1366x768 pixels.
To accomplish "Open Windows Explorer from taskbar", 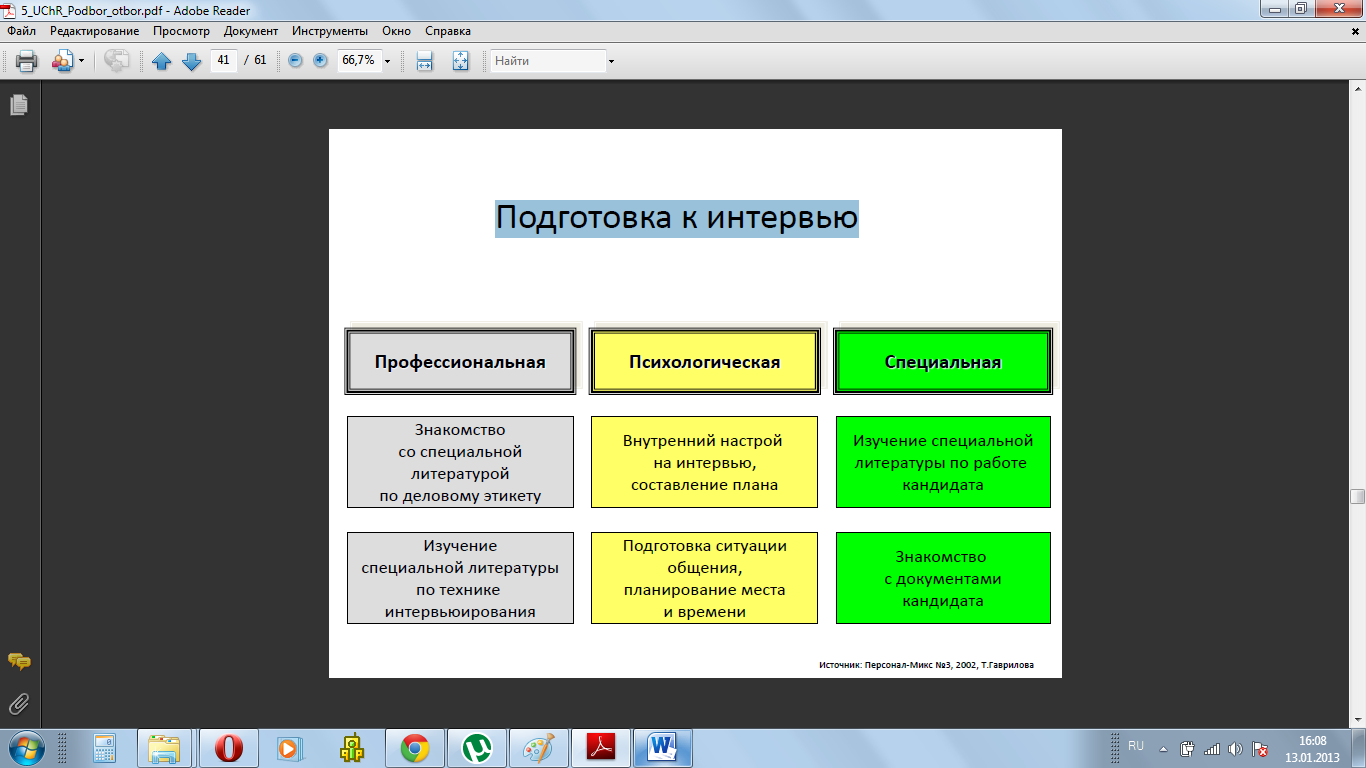I will 165,747.
